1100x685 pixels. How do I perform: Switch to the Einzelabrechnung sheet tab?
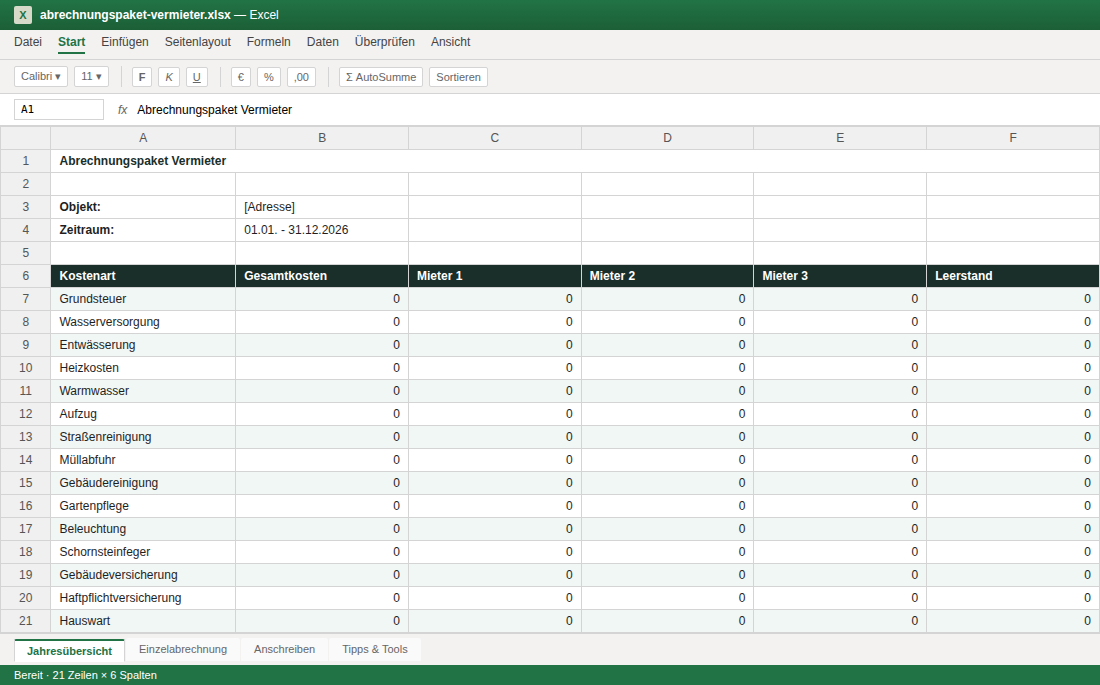[x=183, y=649]
